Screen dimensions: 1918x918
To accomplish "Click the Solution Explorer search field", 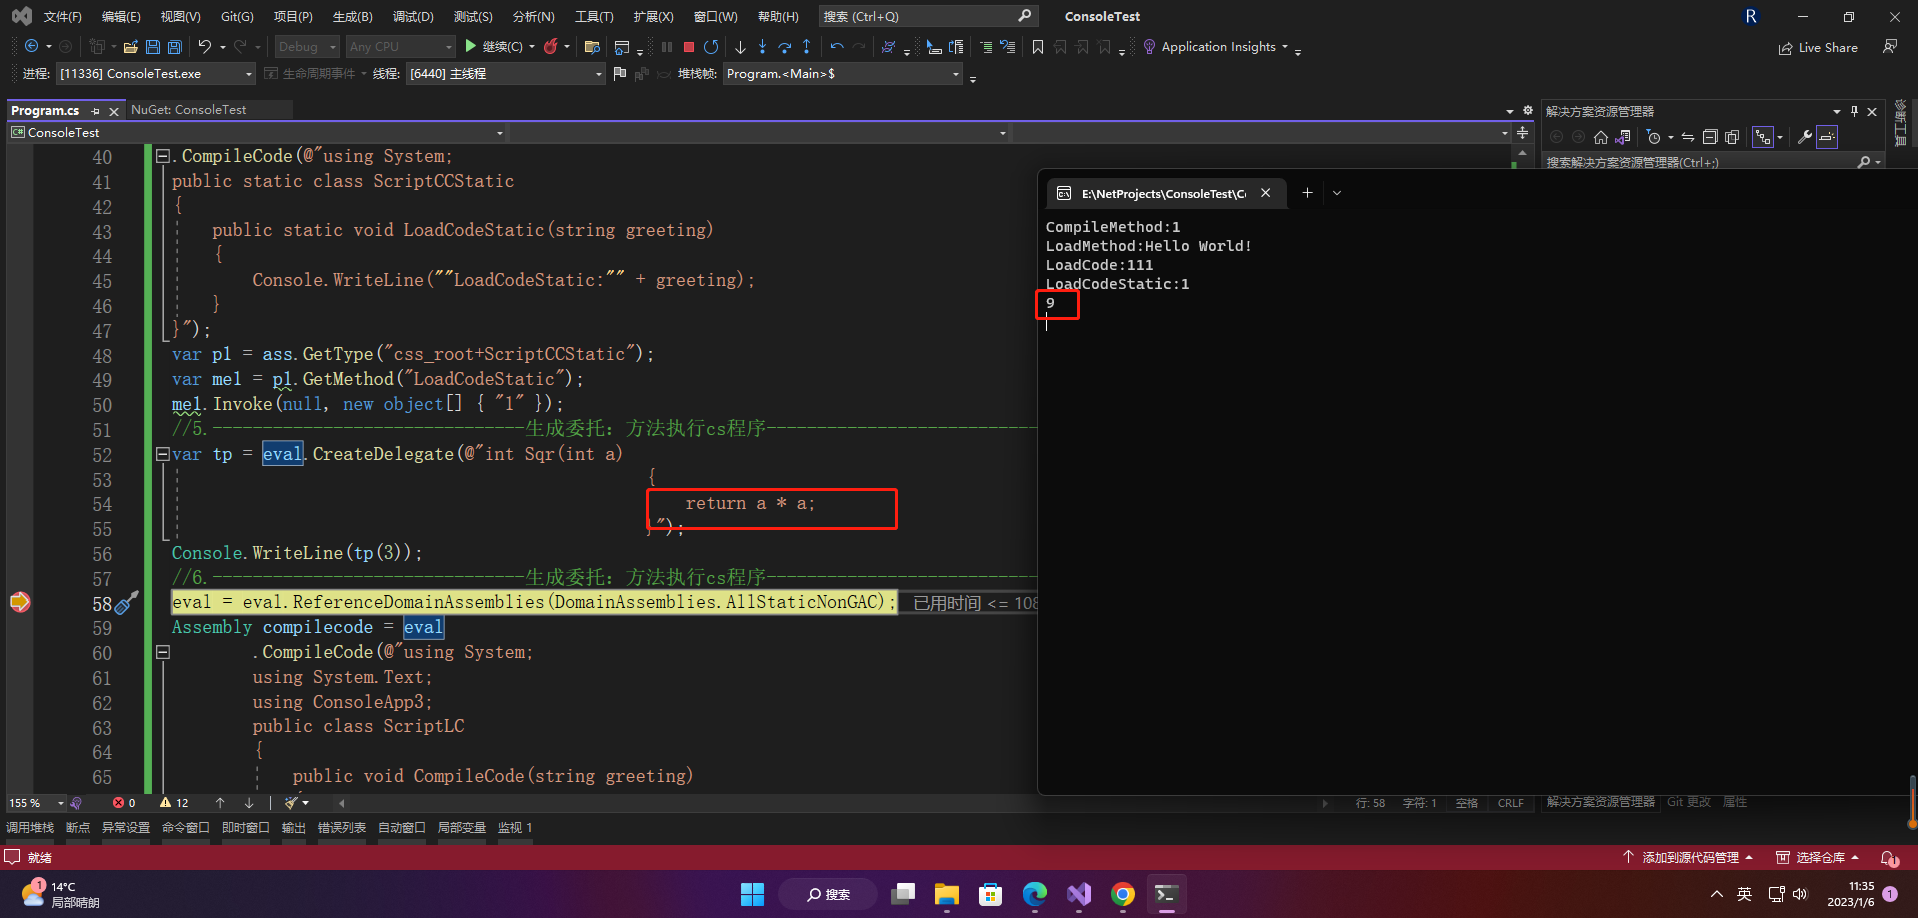I will [1714, 162].
